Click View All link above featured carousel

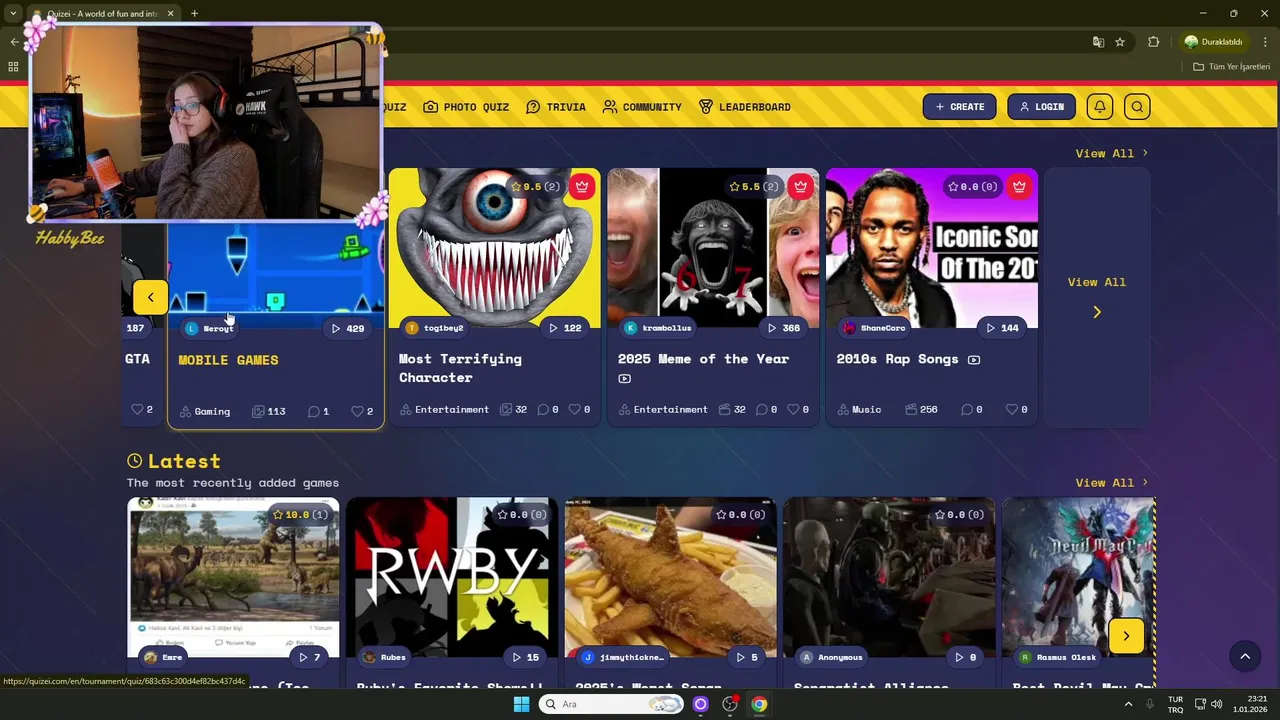pyautogui.click(x=1111, y=153)
